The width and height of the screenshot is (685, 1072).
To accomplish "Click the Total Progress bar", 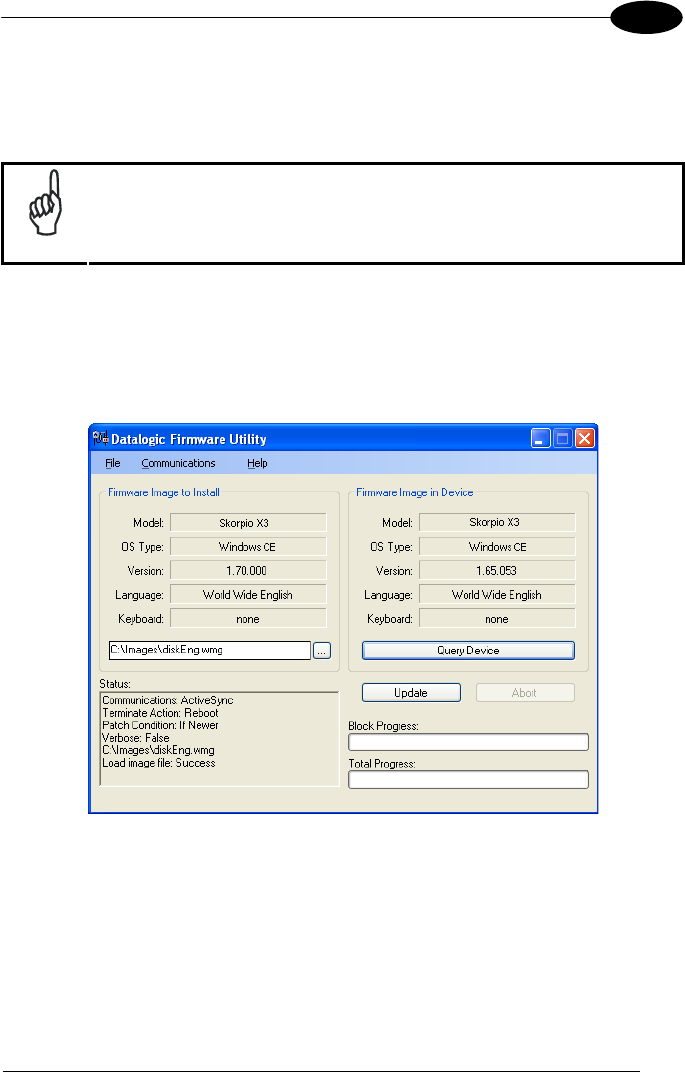I will [x=468, y=779].
